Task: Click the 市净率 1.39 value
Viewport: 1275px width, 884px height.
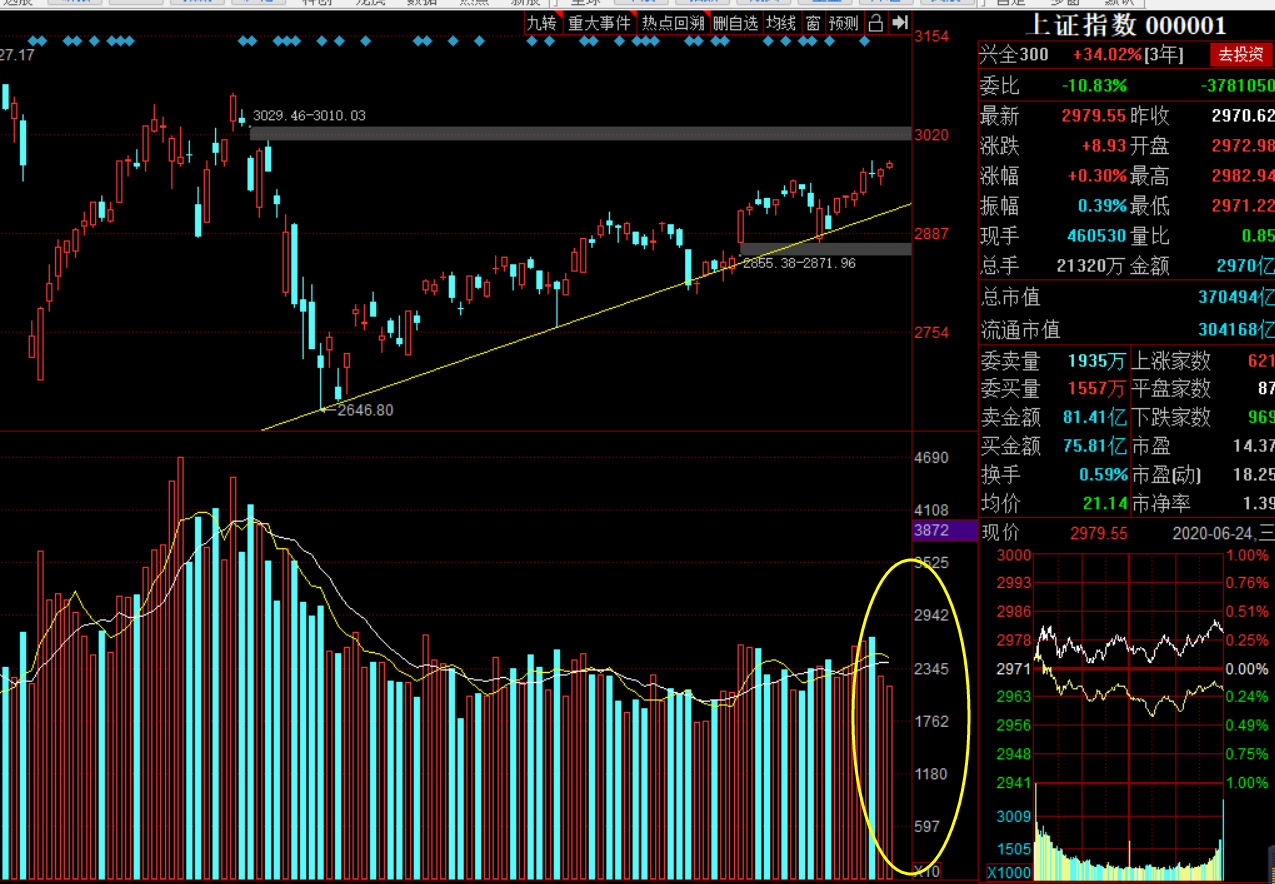Action: (x=1259, y=504)
